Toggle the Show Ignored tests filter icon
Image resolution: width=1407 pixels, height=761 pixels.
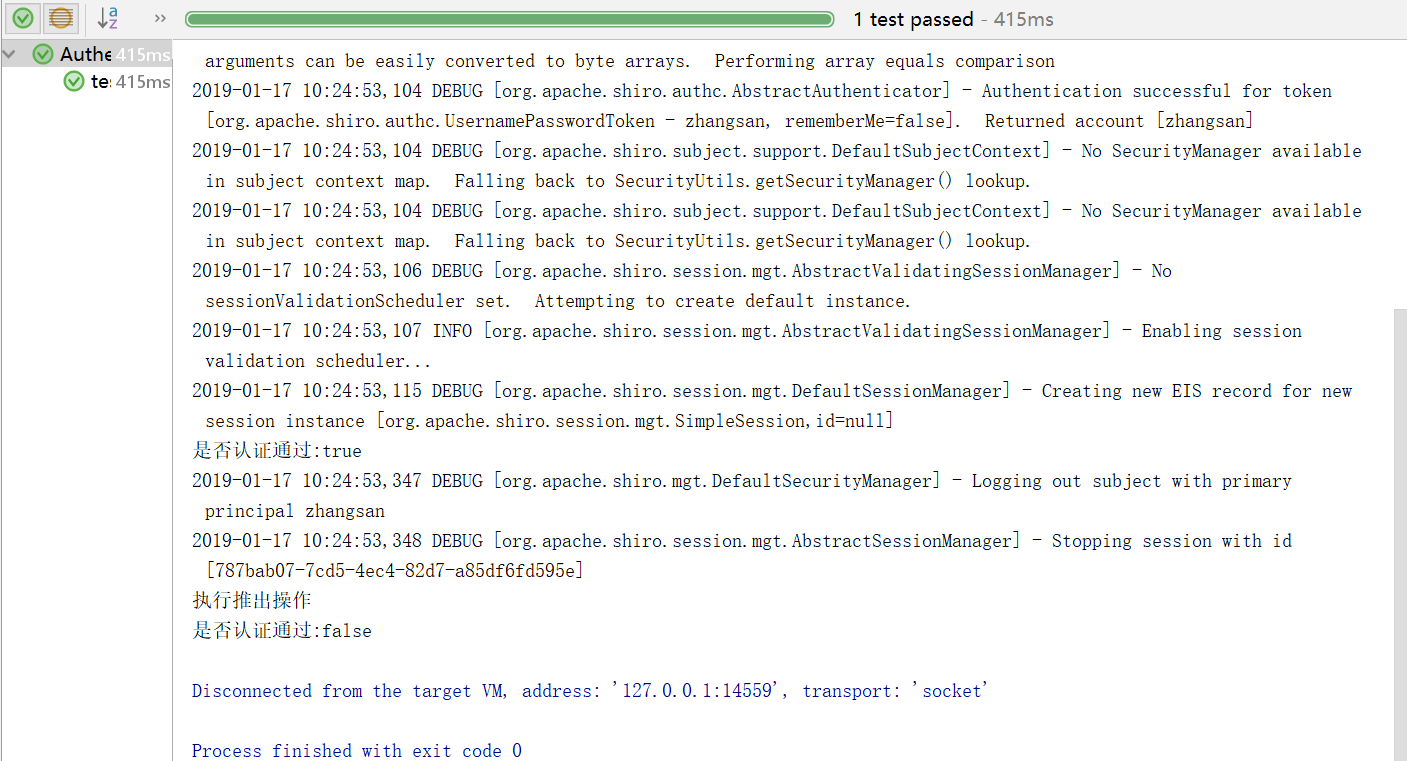pyautogui.click(x=61, y=18)
